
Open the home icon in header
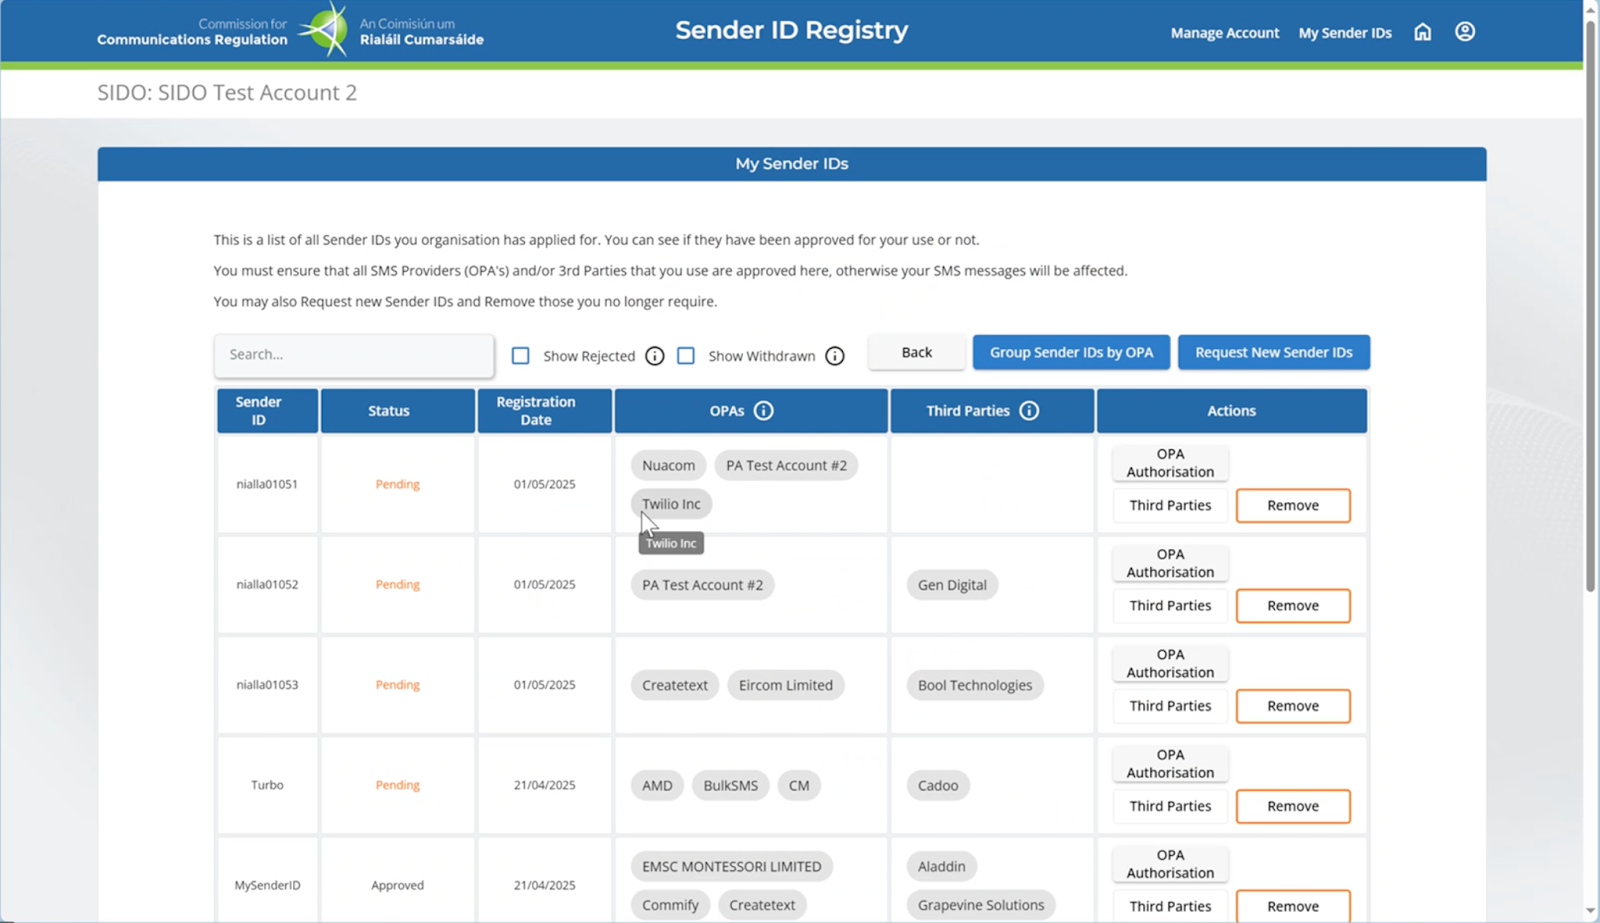[x=1422, y=32]
